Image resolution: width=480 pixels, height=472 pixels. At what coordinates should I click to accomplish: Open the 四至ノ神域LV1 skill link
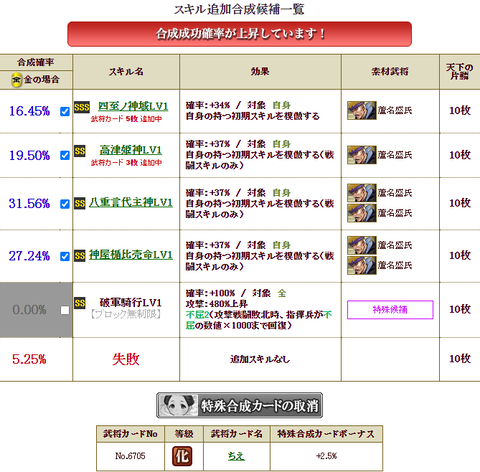coord(133,106)
